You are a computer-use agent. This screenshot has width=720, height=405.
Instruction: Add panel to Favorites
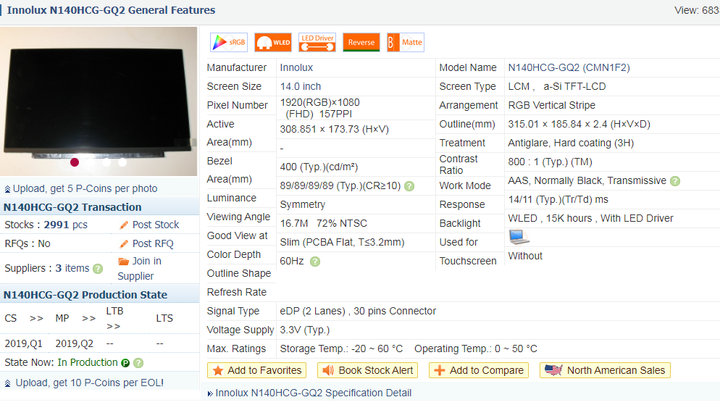pyautogui.click(x=257, y=371)
